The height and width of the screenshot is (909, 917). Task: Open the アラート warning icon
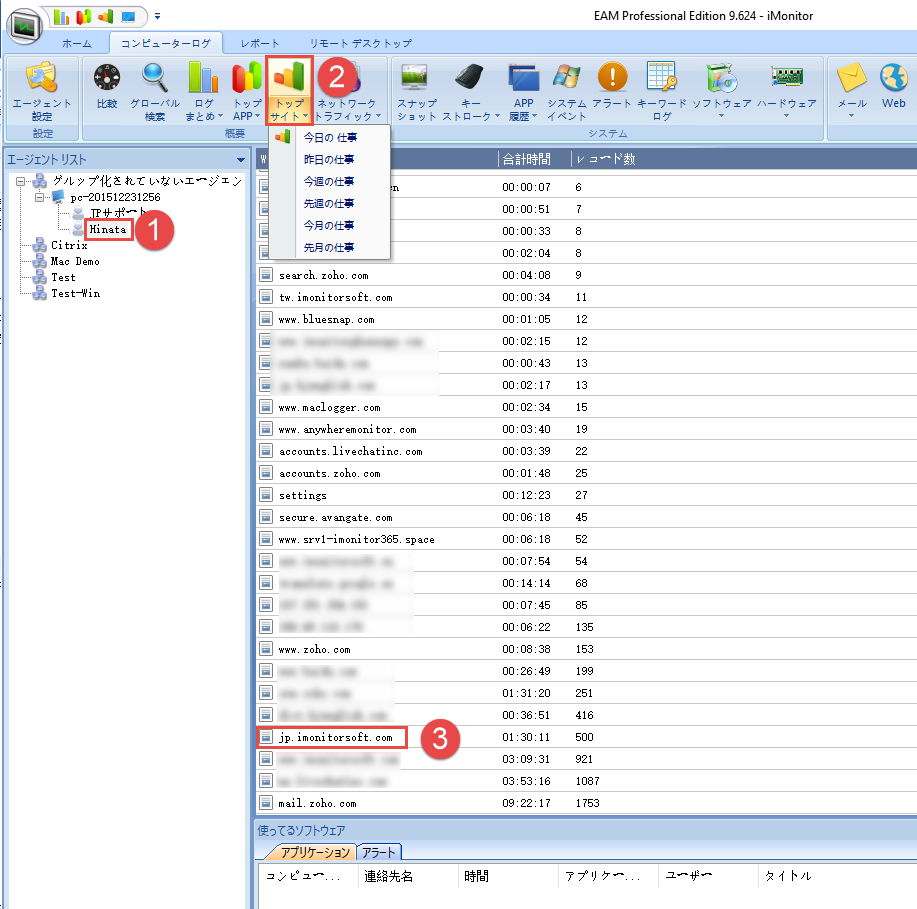point(611,90)
